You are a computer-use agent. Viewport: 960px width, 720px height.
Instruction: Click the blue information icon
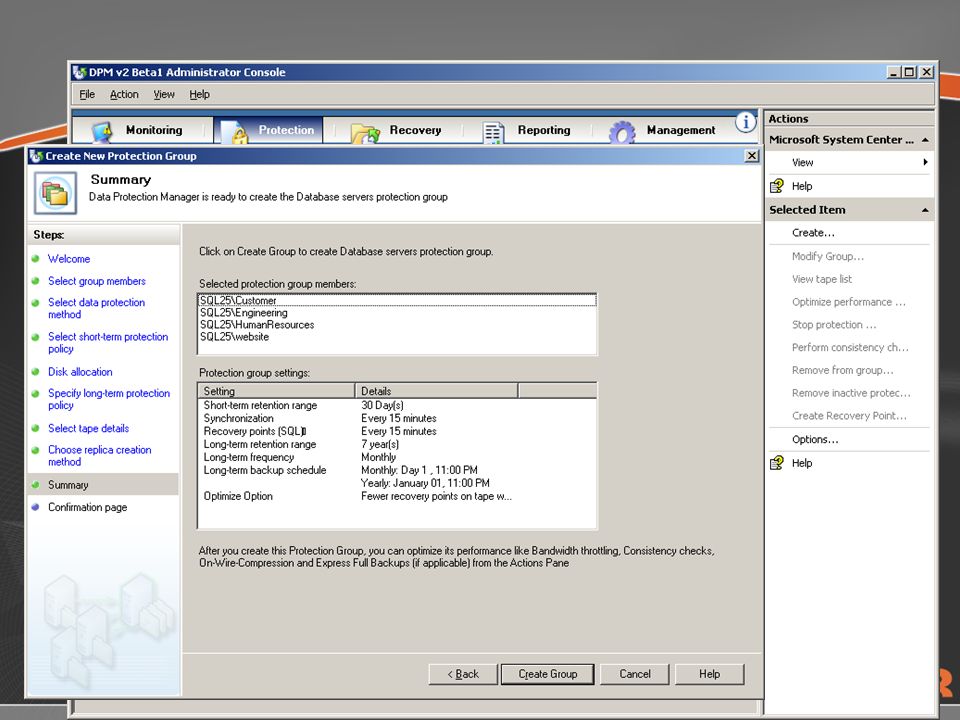(746, 122)
